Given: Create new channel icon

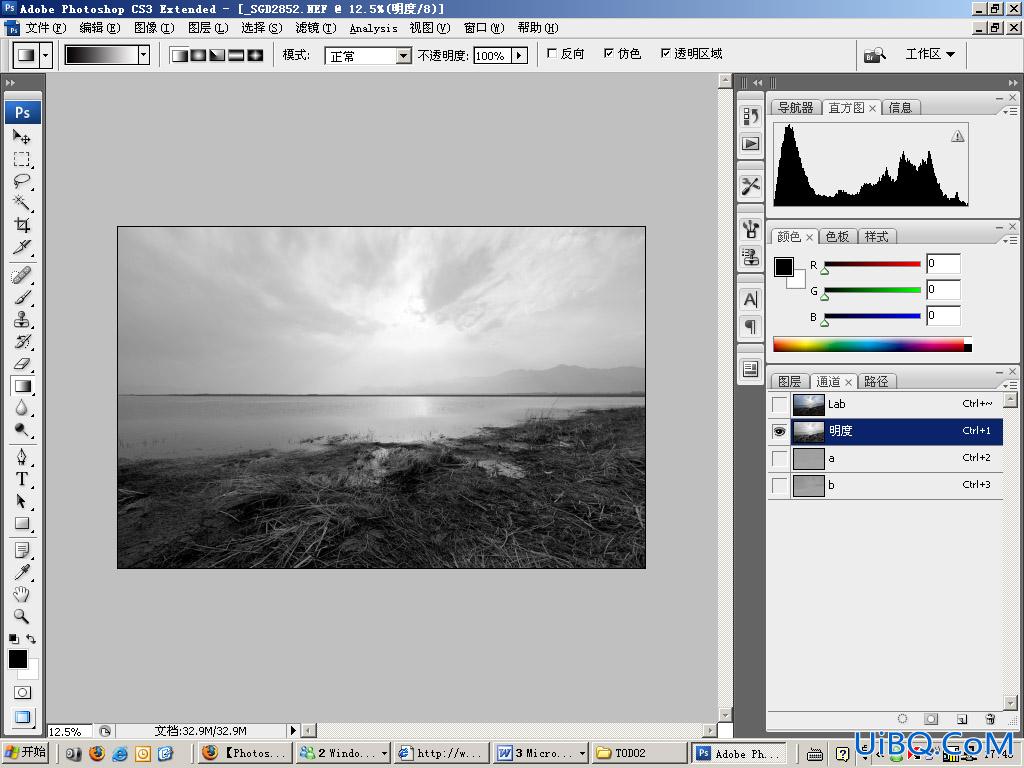Looking at the screenshot, I should [x=961, y=719].
